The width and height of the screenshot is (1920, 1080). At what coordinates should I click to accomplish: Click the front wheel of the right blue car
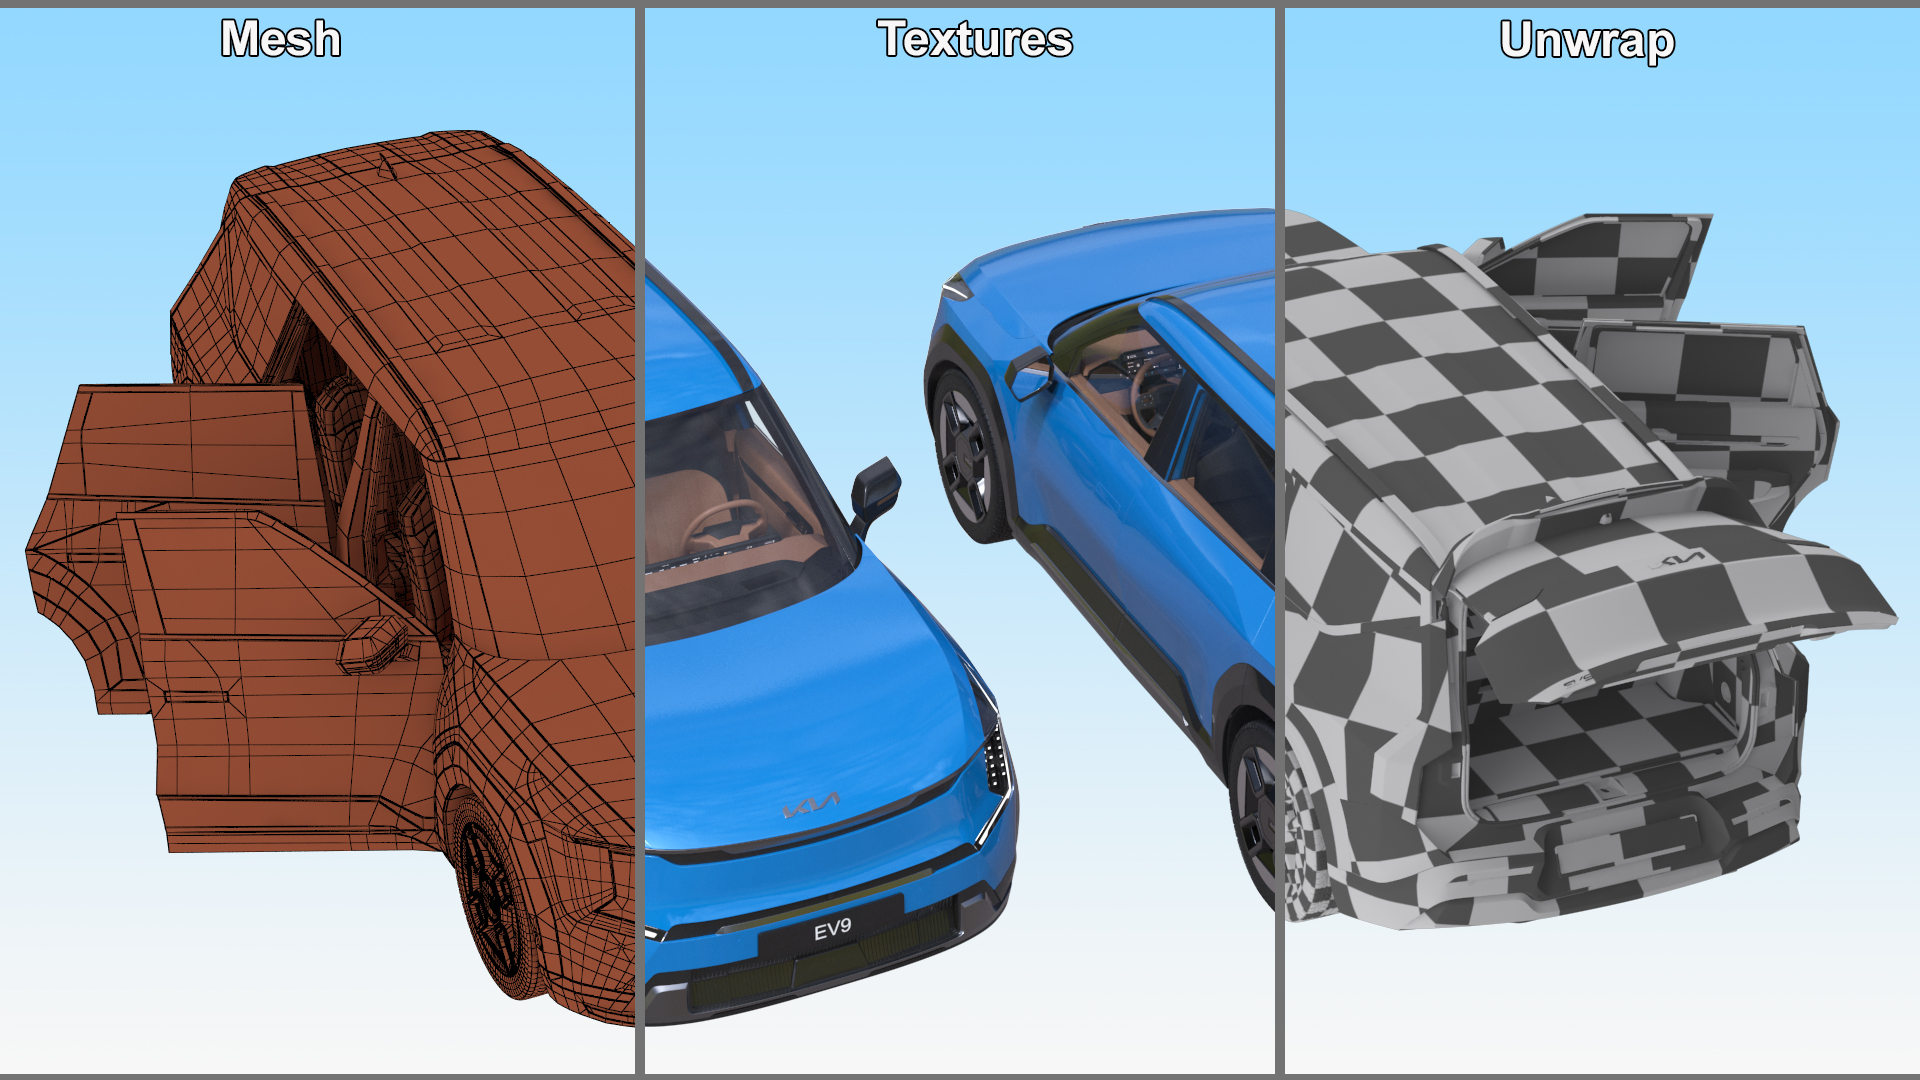click(x=968, y=455)
